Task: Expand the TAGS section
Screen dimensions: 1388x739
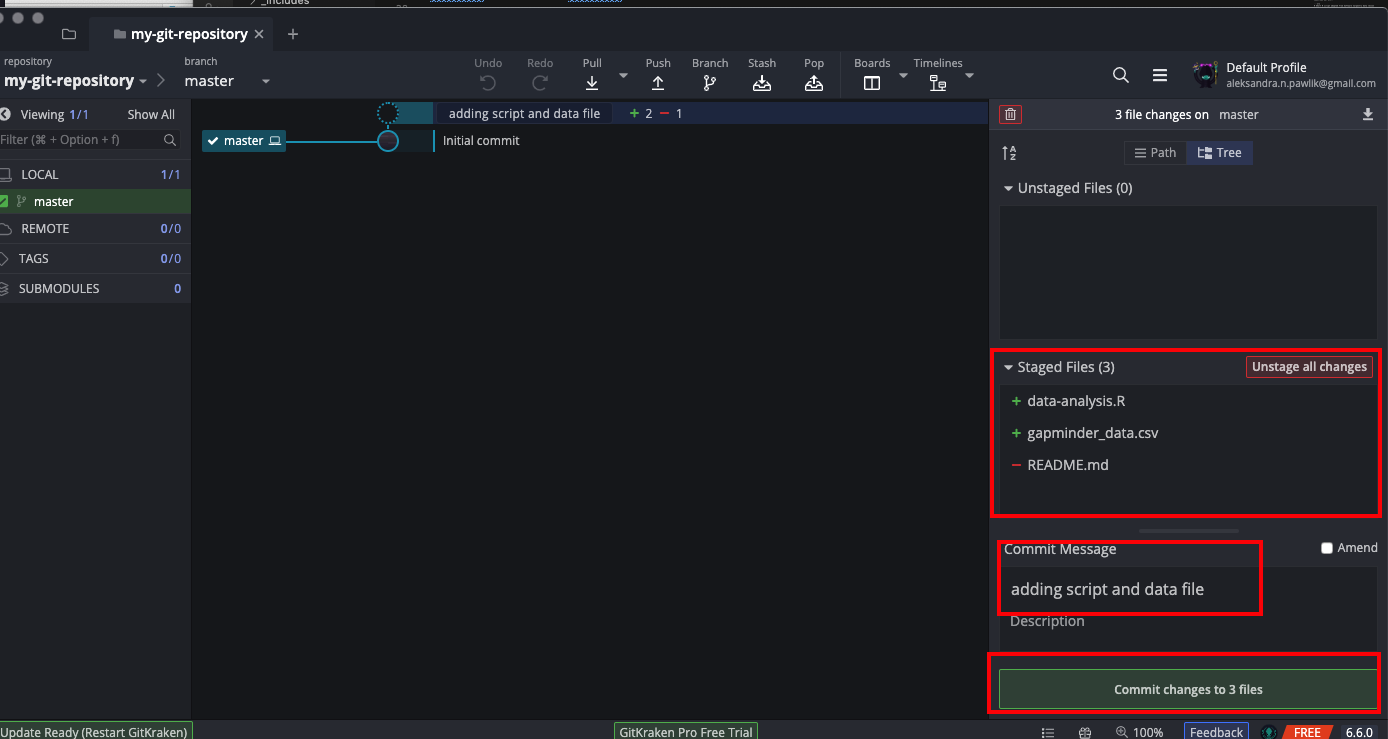Action: (x=95, y=258)
